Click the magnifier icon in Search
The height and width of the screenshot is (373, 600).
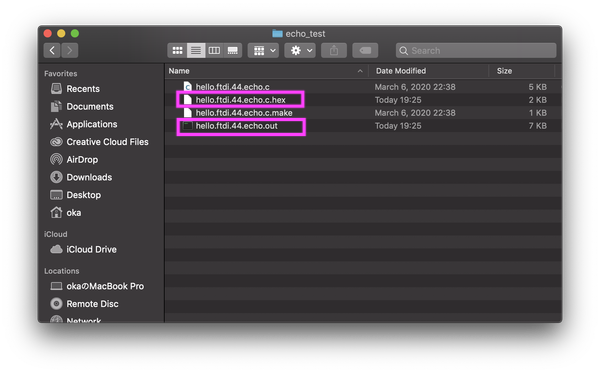tap(403, 50)
